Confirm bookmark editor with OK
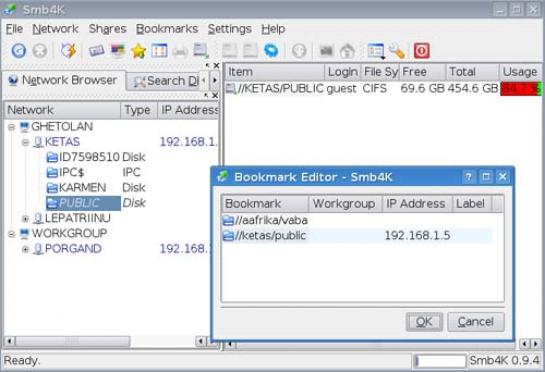This screenshot has height=372, width=545. pyautogui.click(x=424, y=322)
